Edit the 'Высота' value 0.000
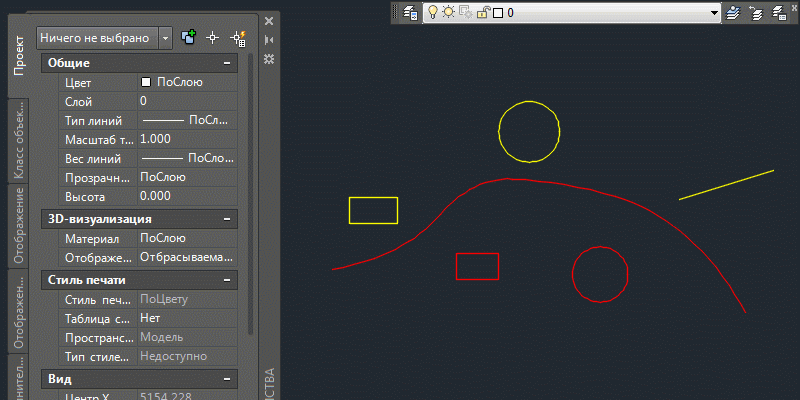The height and width of the screenshot is (400, 800). [x=187, y=196]
